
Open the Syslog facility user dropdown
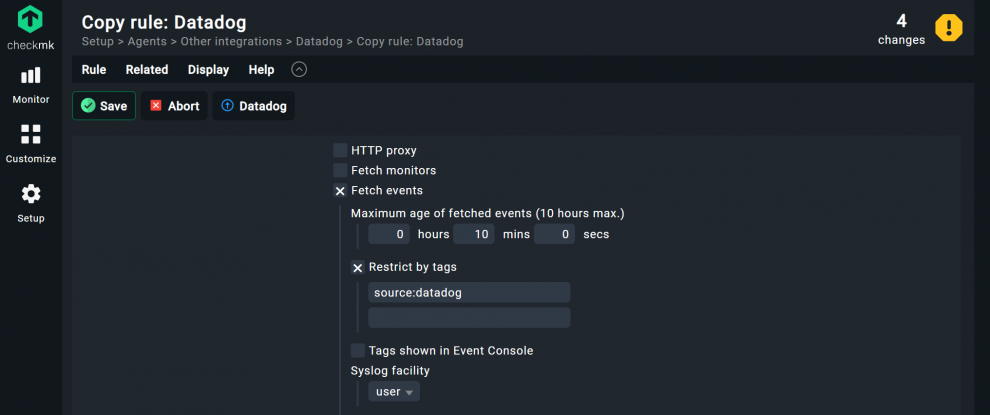(394, 392)
